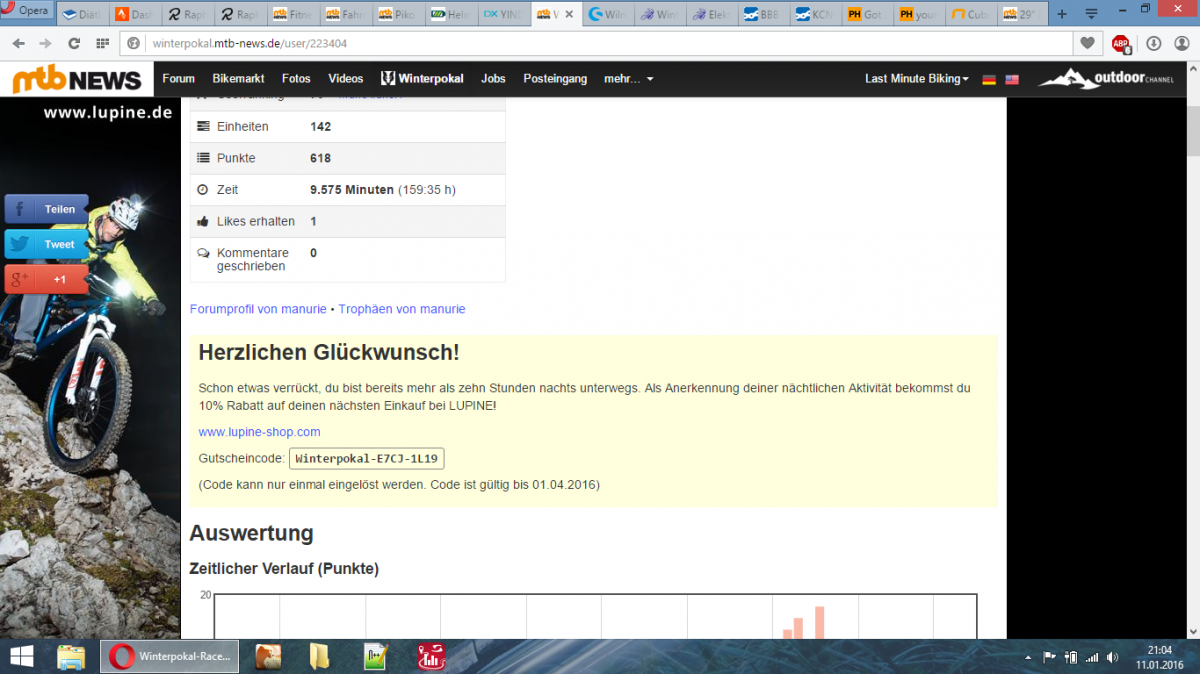Click the globe site info icon
The height and width of the screenshot is (674, 1200).
click(133, 44)
